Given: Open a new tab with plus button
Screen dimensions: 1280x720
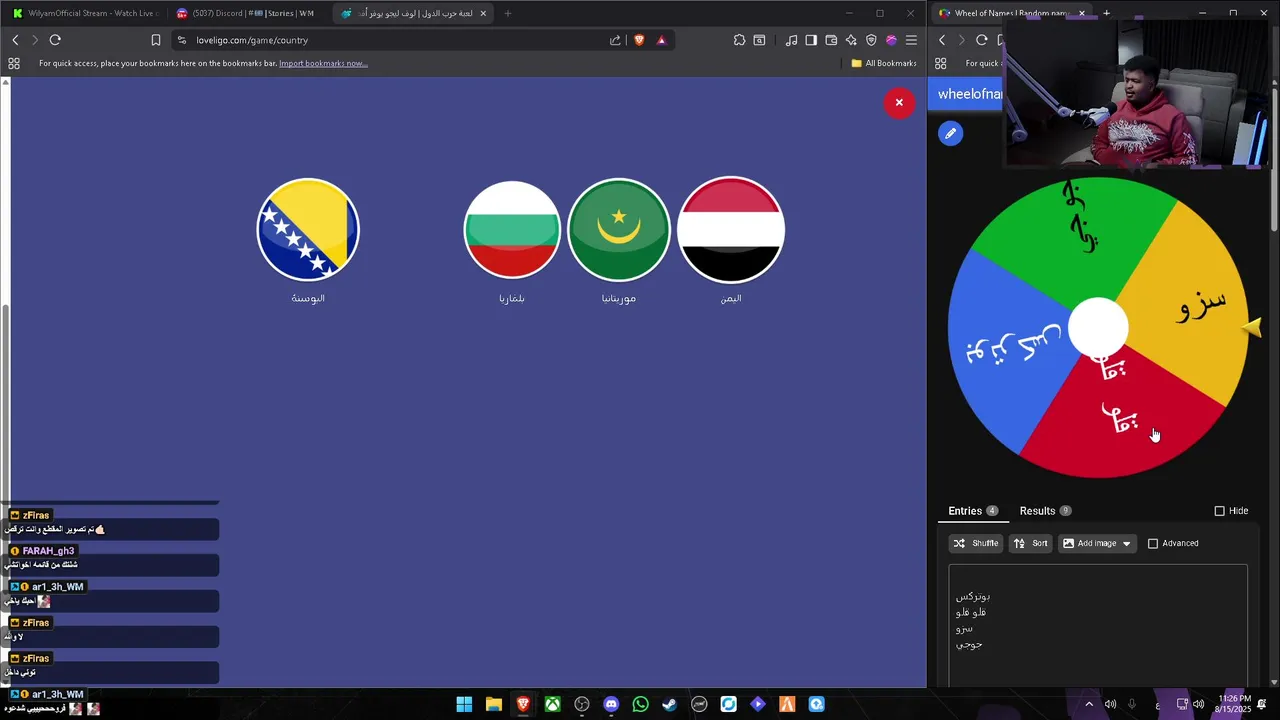Looking at the screenshot, I should pyautogui.click(x=508, y=13).
